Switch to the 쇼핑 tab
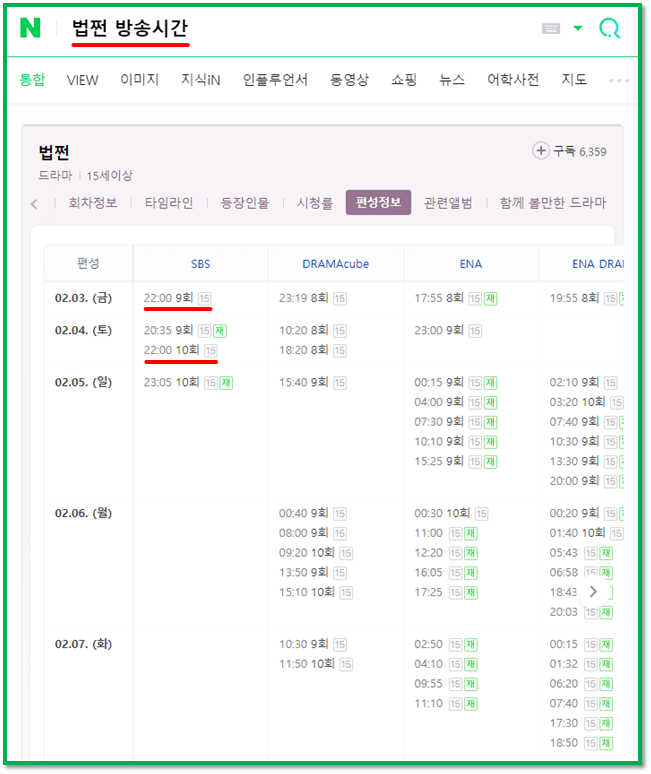This screenshot has width=651, height=774. tap(404, 79)
